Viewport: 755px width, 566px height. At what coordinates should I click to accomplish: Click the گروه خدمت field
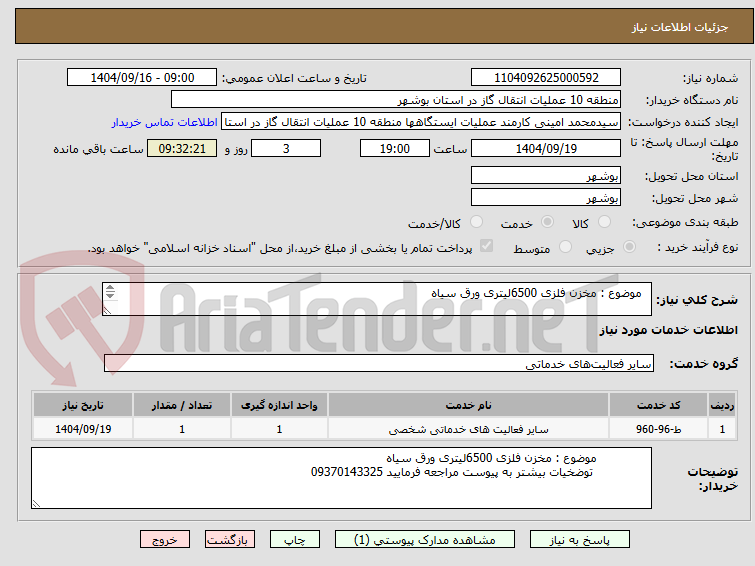coord(378,363)
